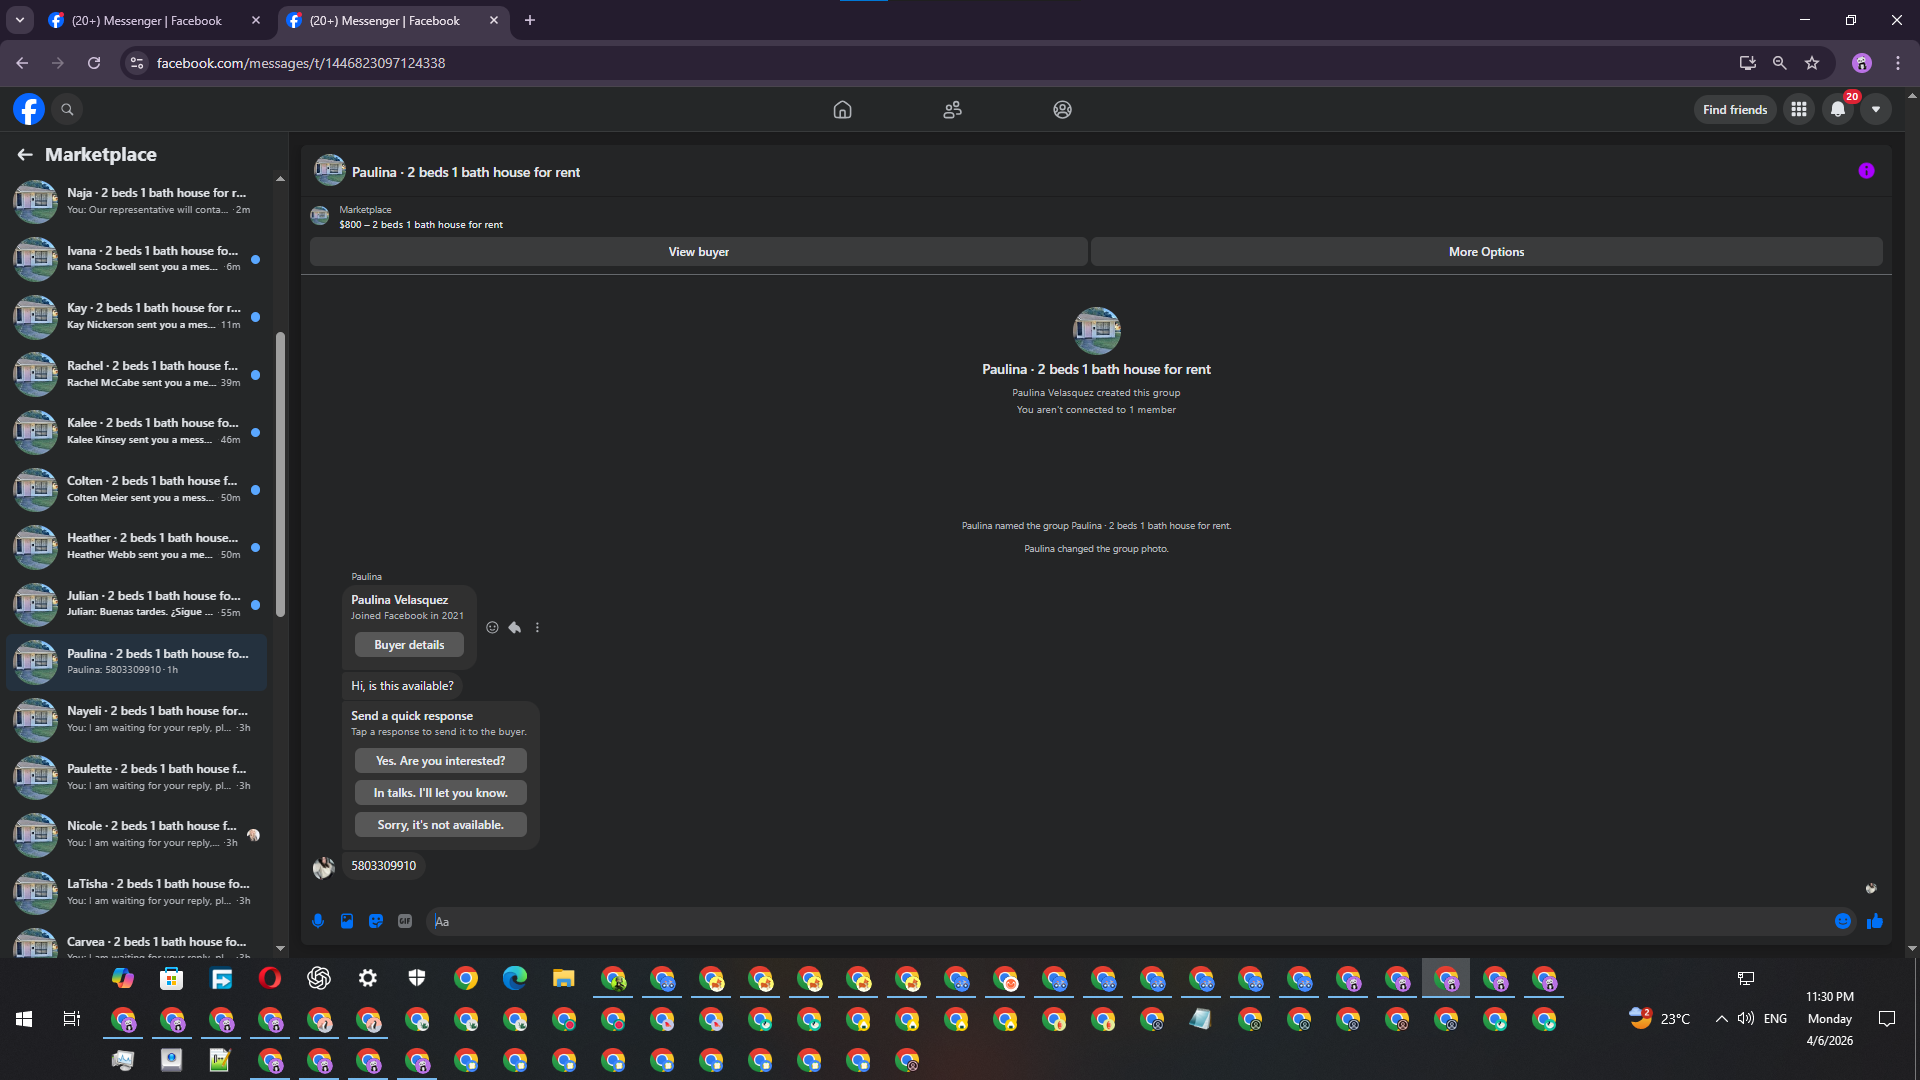Screen dimensions: 1920x1080
Task: Open File Explorer from the taskbar
Action: point(564,978)
